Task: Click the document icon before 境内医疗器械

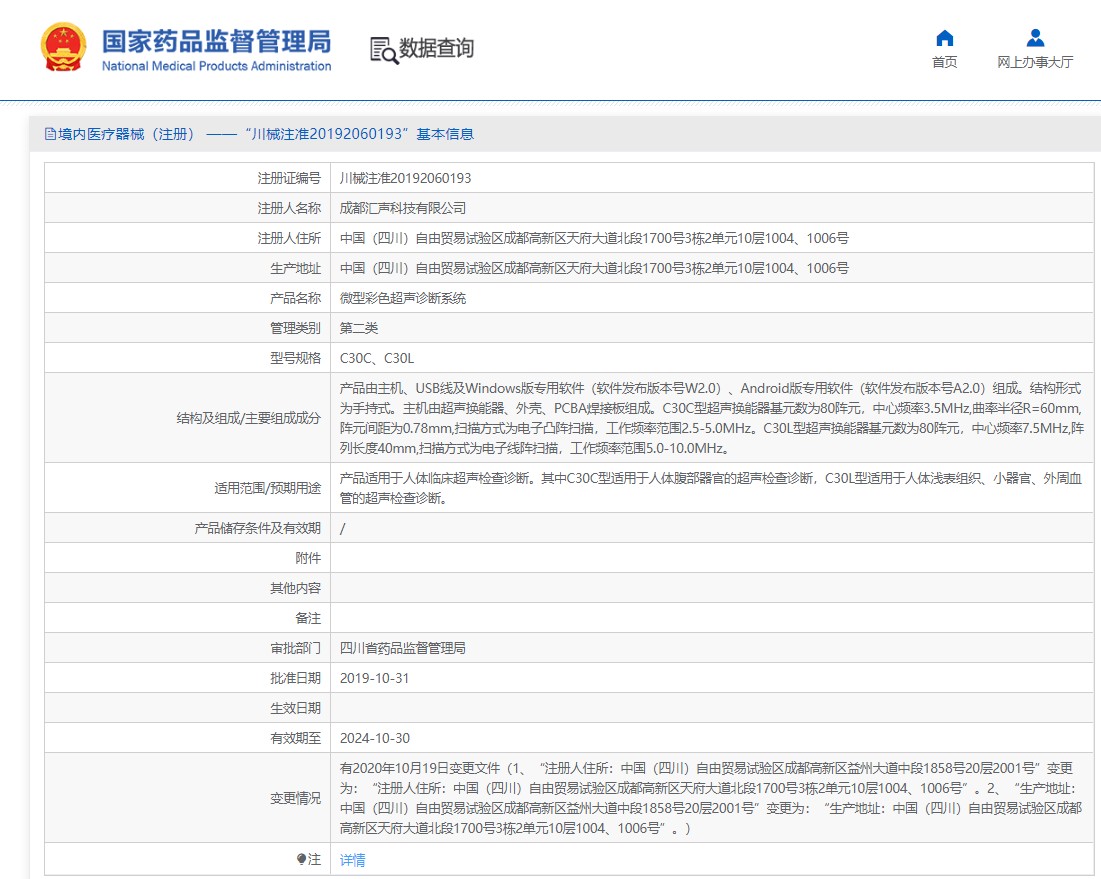Action: point(50,133)
